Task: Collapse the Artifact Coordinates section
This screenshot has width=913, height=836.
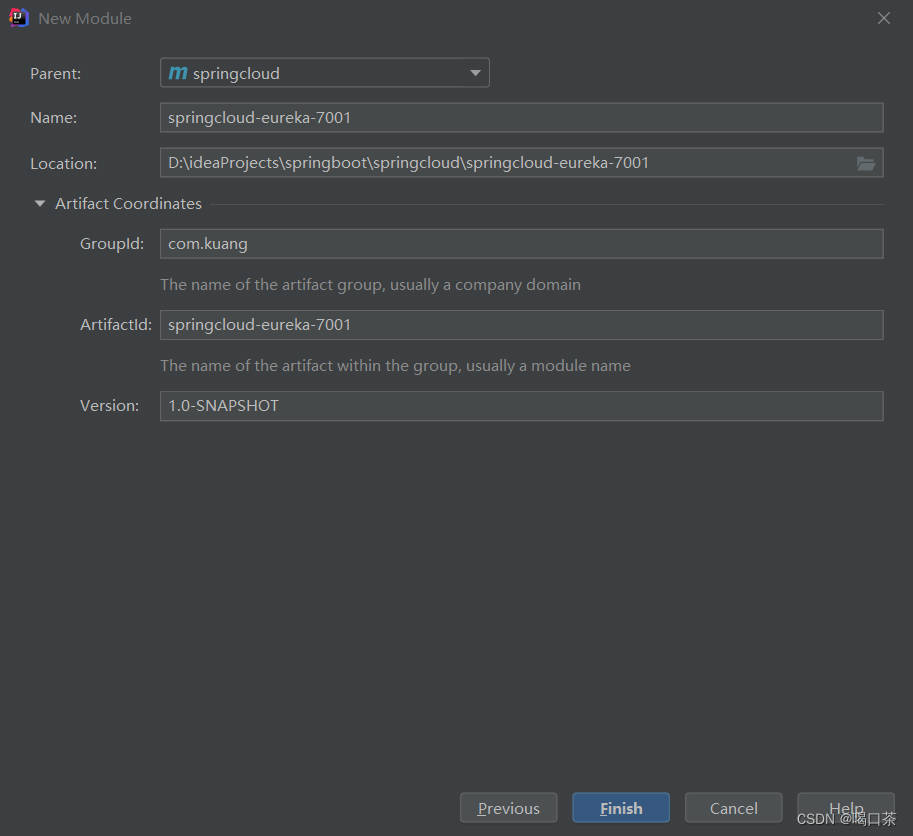Action: 40,203
